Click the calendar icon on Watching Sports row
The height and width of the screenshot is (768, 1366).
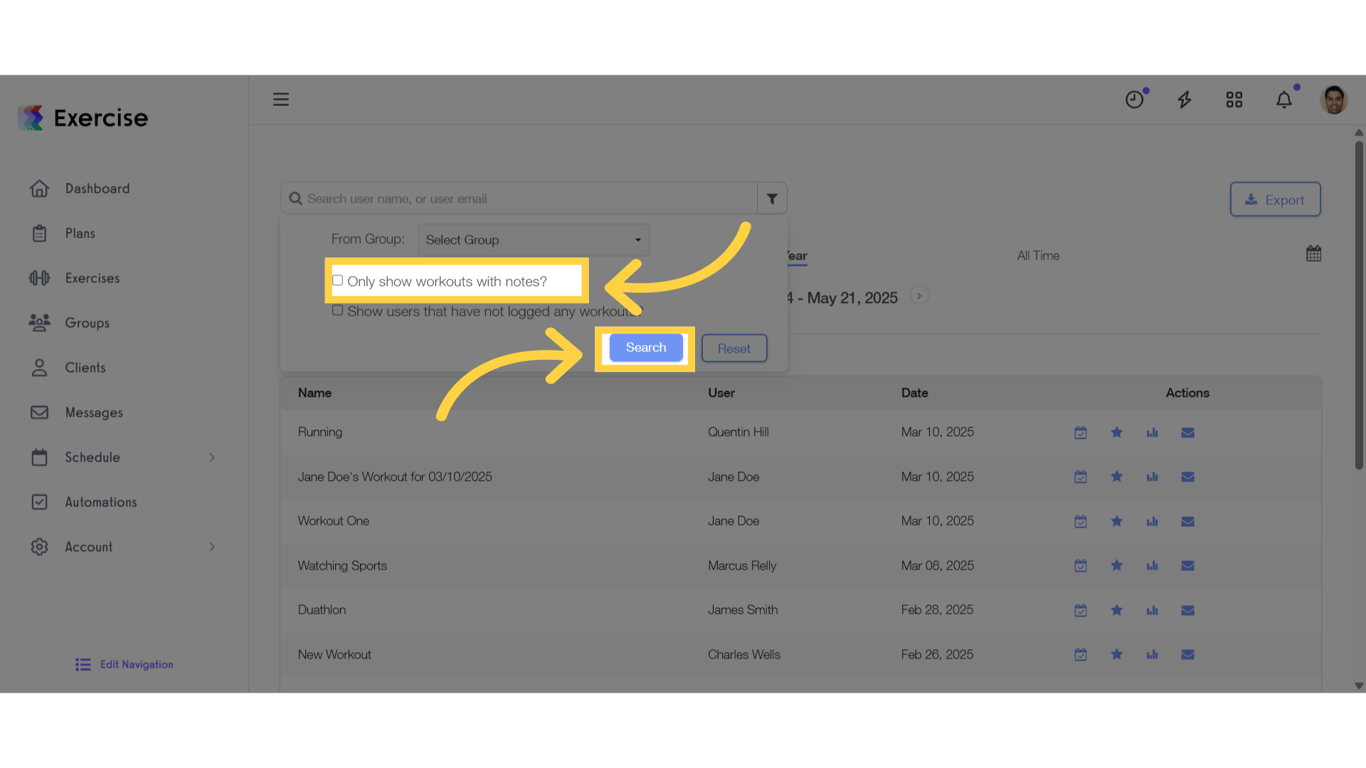(1081, 565)
